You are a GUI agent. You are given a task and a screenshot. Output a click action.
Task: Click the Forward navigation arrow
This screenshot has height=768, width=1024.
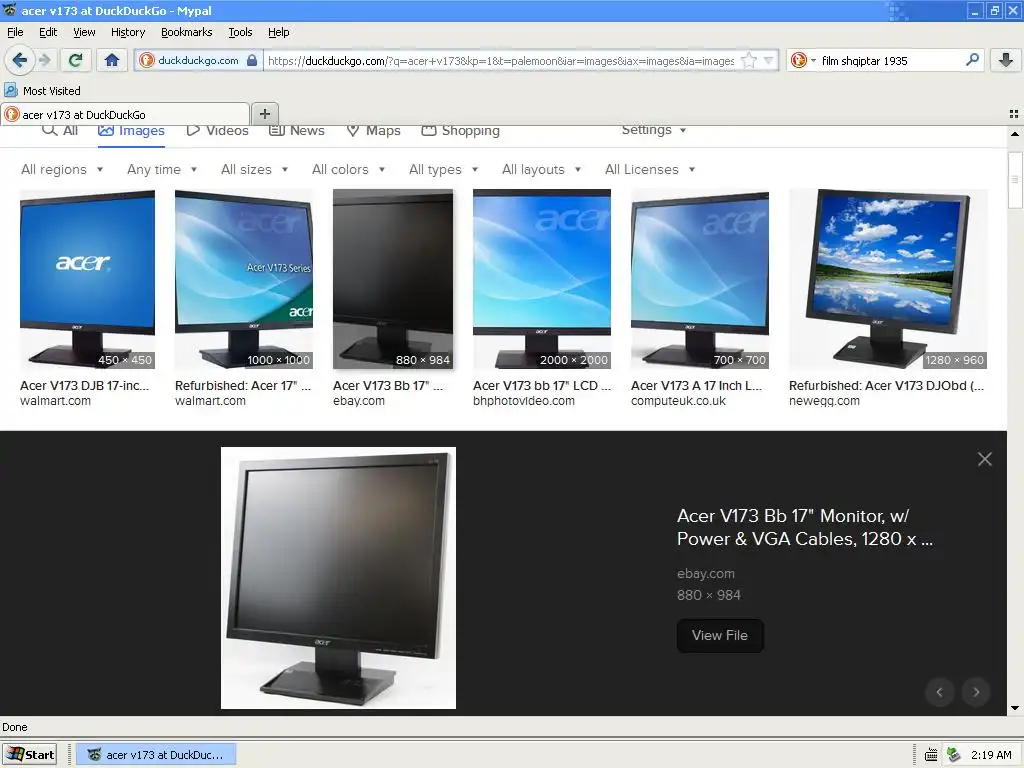click(45, 60)
